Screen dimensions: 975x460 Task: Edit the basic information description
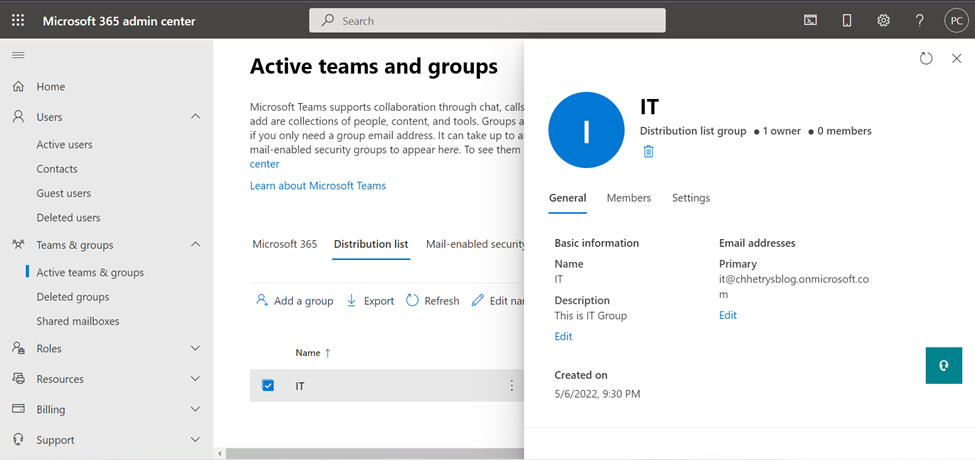[x=563, y=336]
